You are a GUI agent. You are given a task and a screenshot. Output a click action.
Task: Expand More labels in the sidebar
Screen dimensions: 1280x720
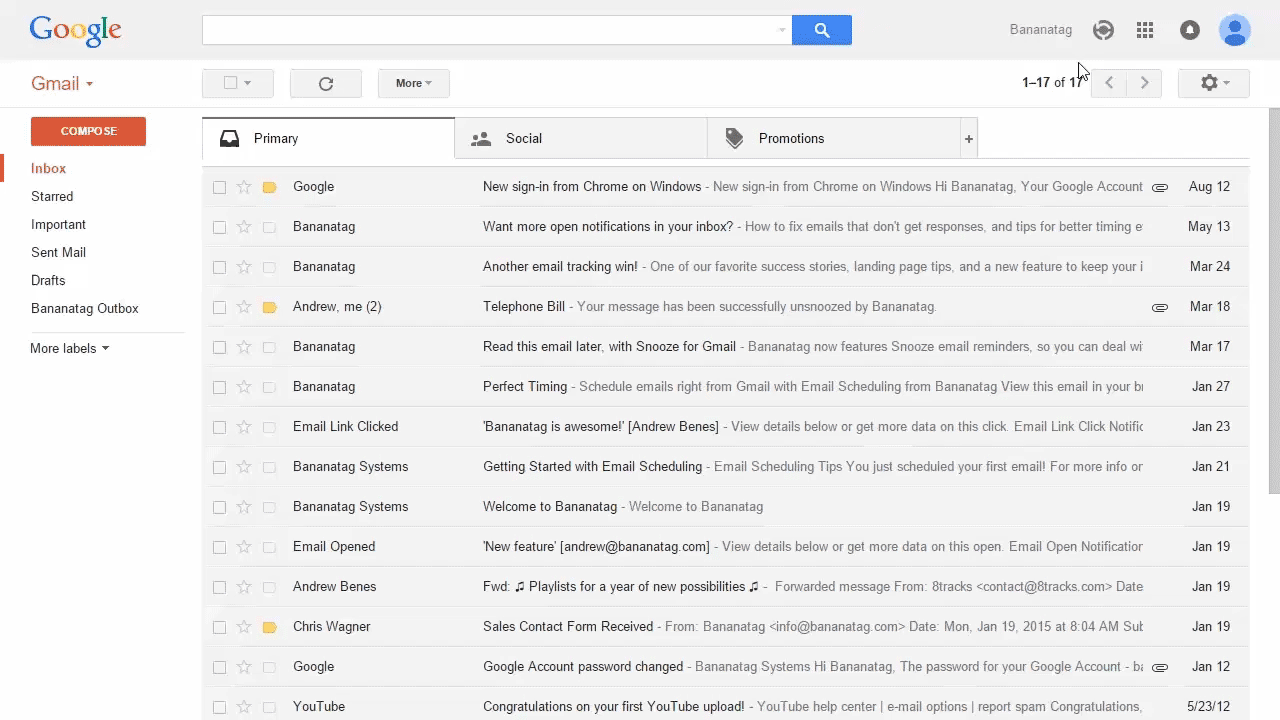(x=69, y=348)
